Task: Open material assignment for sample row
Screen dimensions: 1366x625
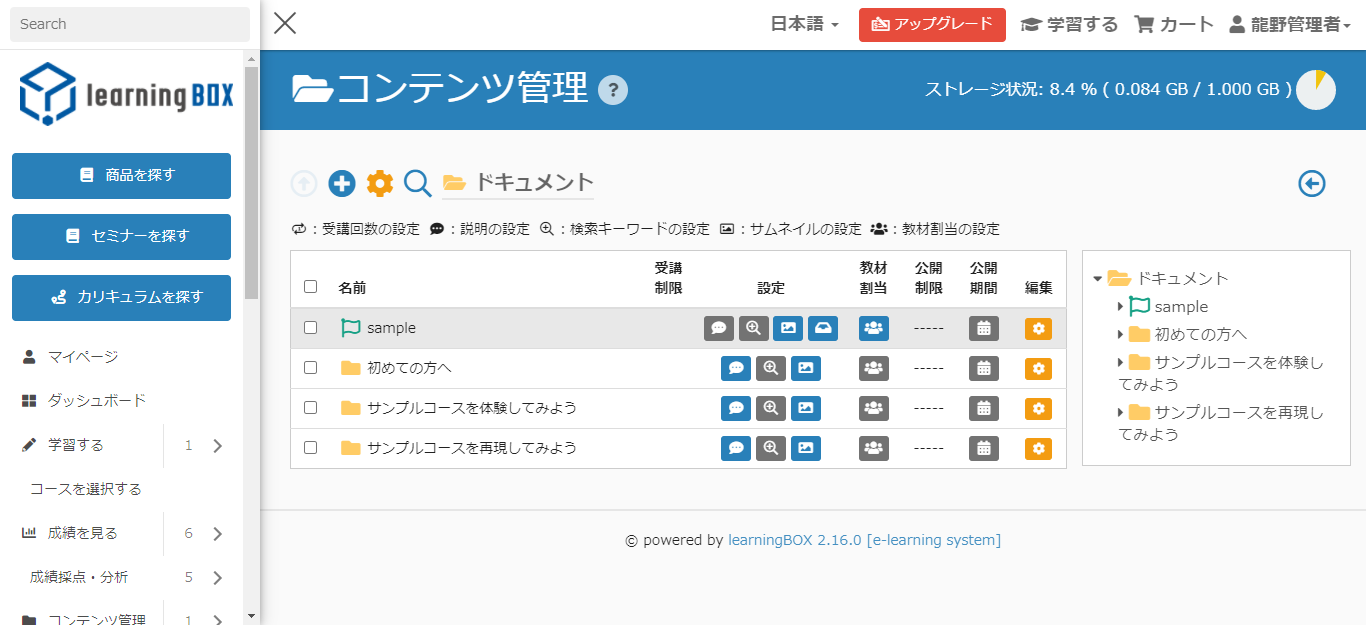Action: coord(873,328)
